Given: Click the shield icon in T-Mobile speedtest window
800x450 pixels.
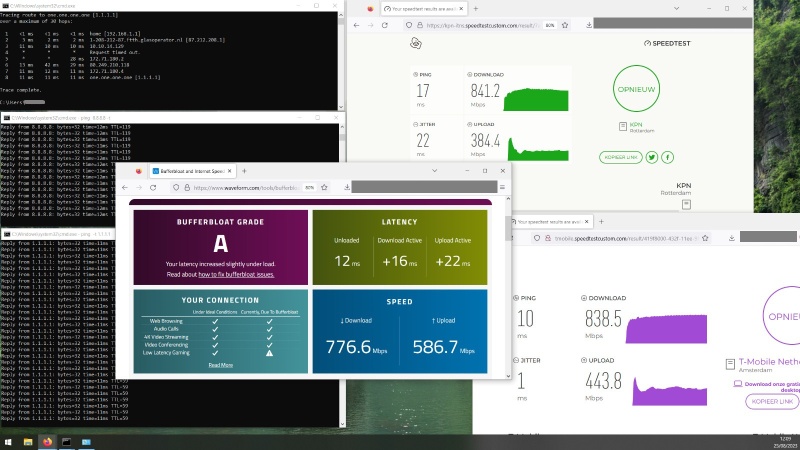Looking at the screenshot, I should click(x=537, y=238).
